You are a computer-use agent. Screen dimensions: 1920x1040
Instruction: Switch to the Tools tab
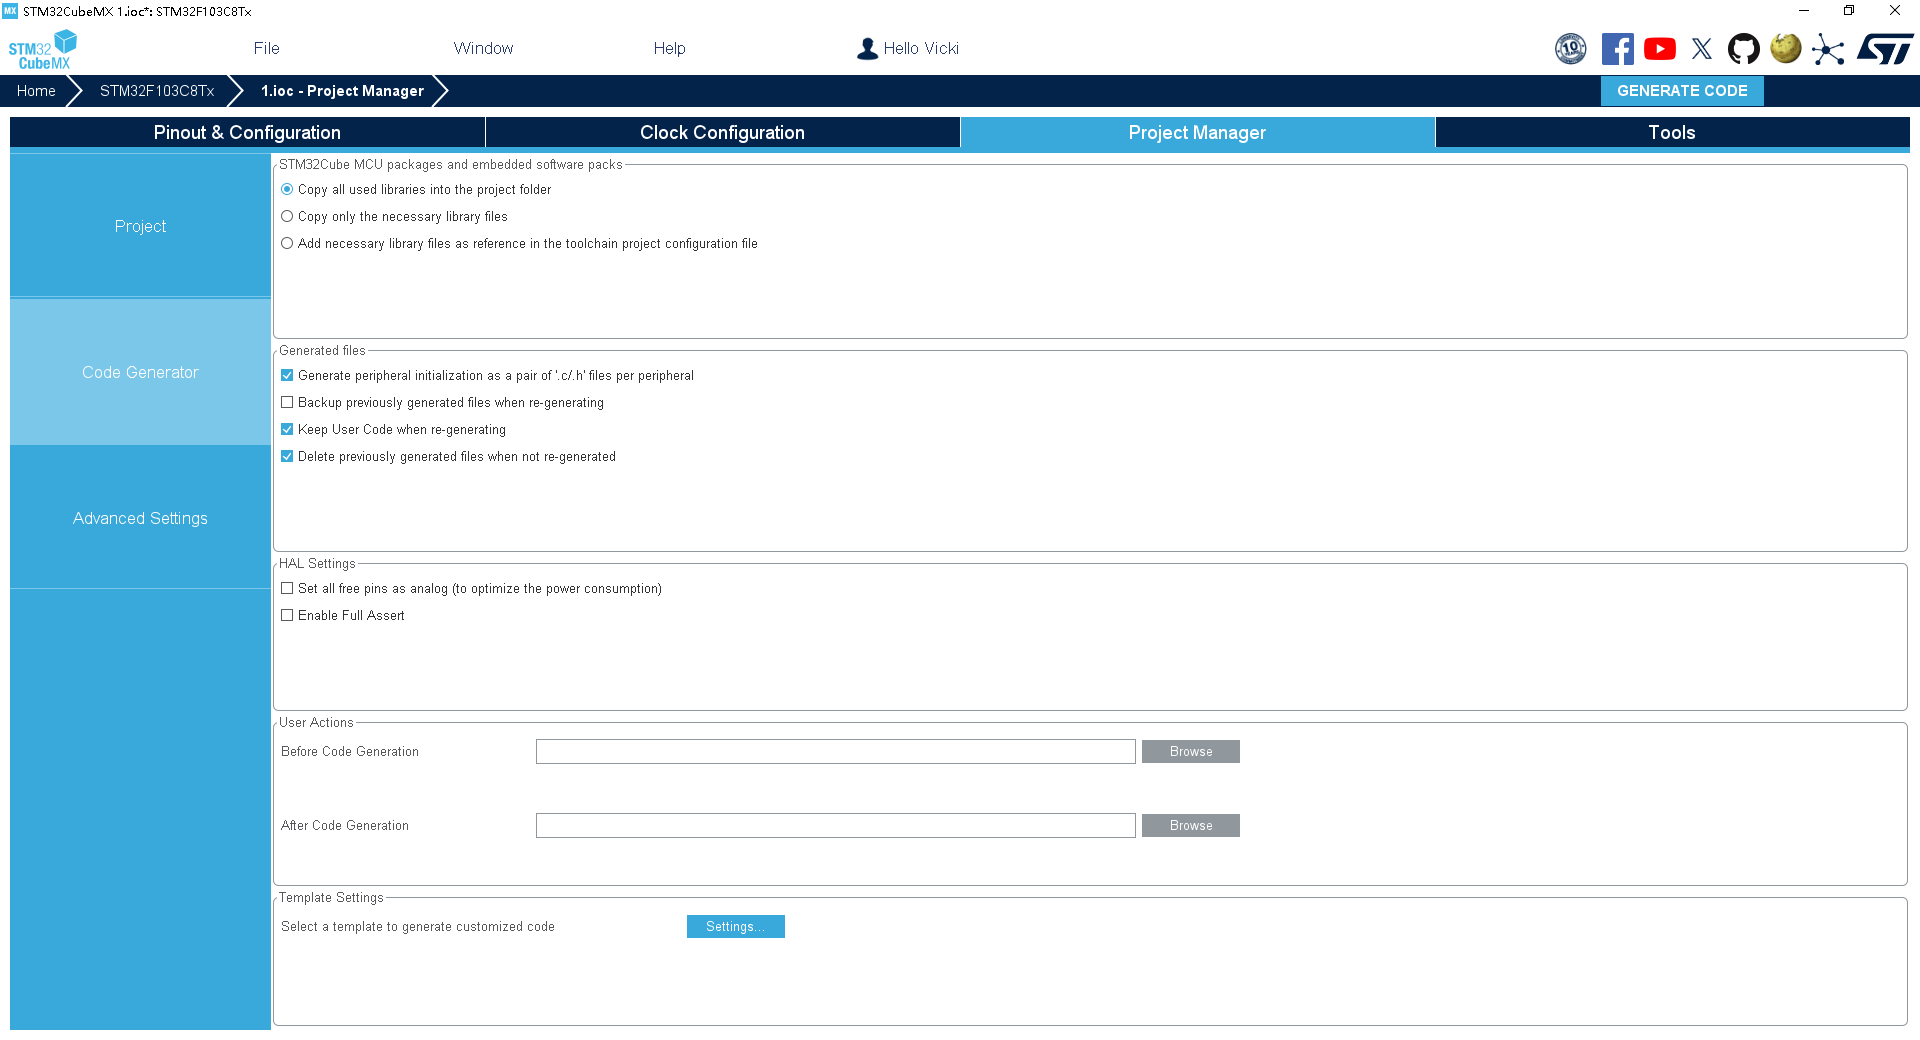click(x=1672, y=132)
